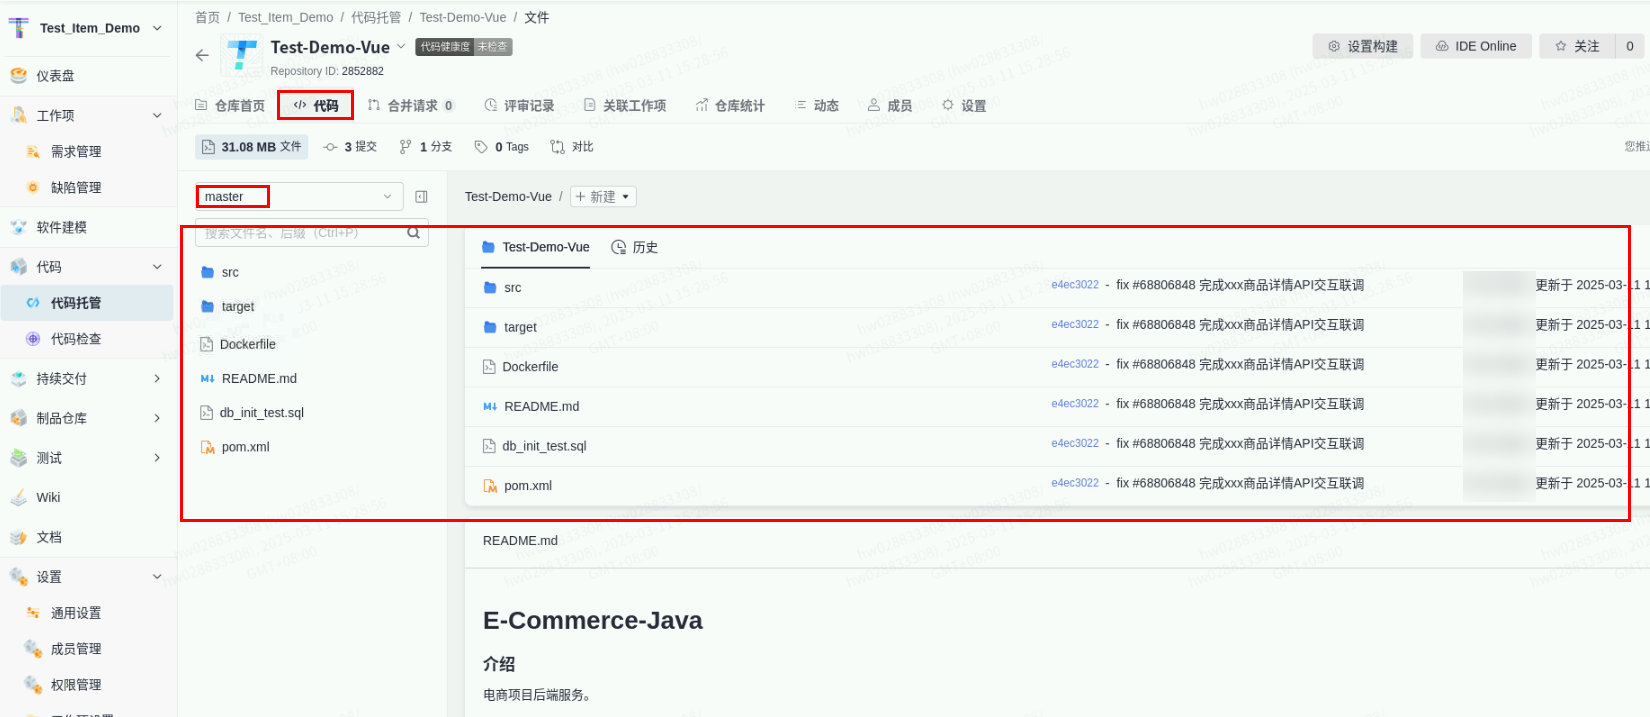
Task: Collapse 工作项 sidebar group
Action: point(157,115)
